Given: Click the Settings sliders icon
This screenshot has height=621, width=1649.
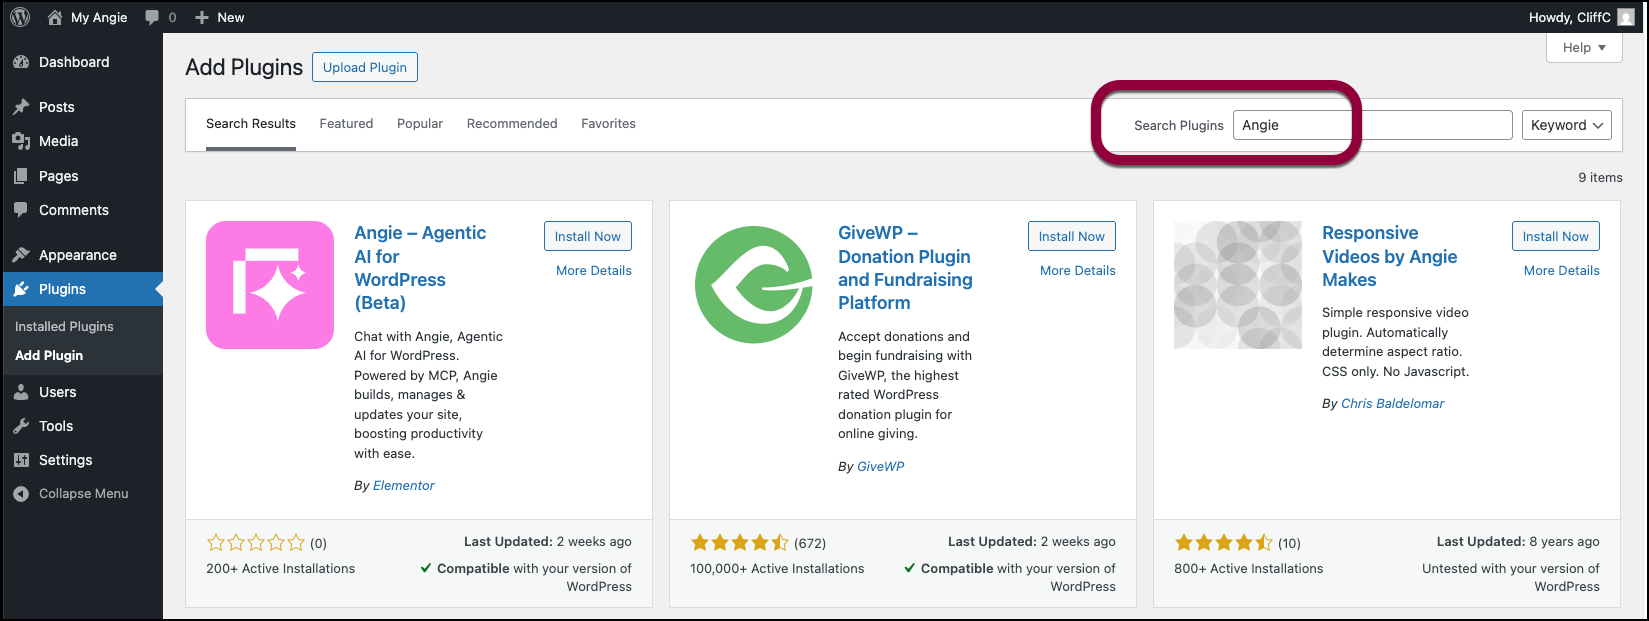Looking at the screenshot, I should pyautogui.click(x=21, y=460).
